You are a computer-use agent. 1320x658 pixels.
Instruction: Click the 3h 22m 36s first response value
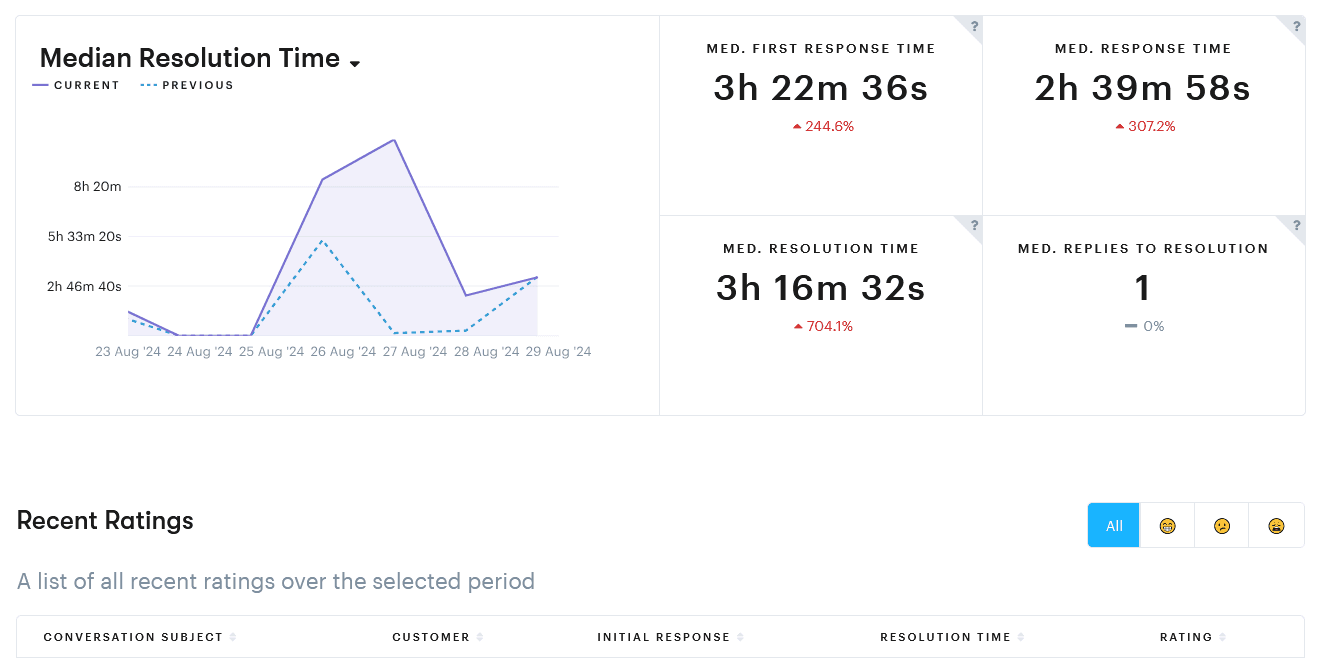point(821,89)
